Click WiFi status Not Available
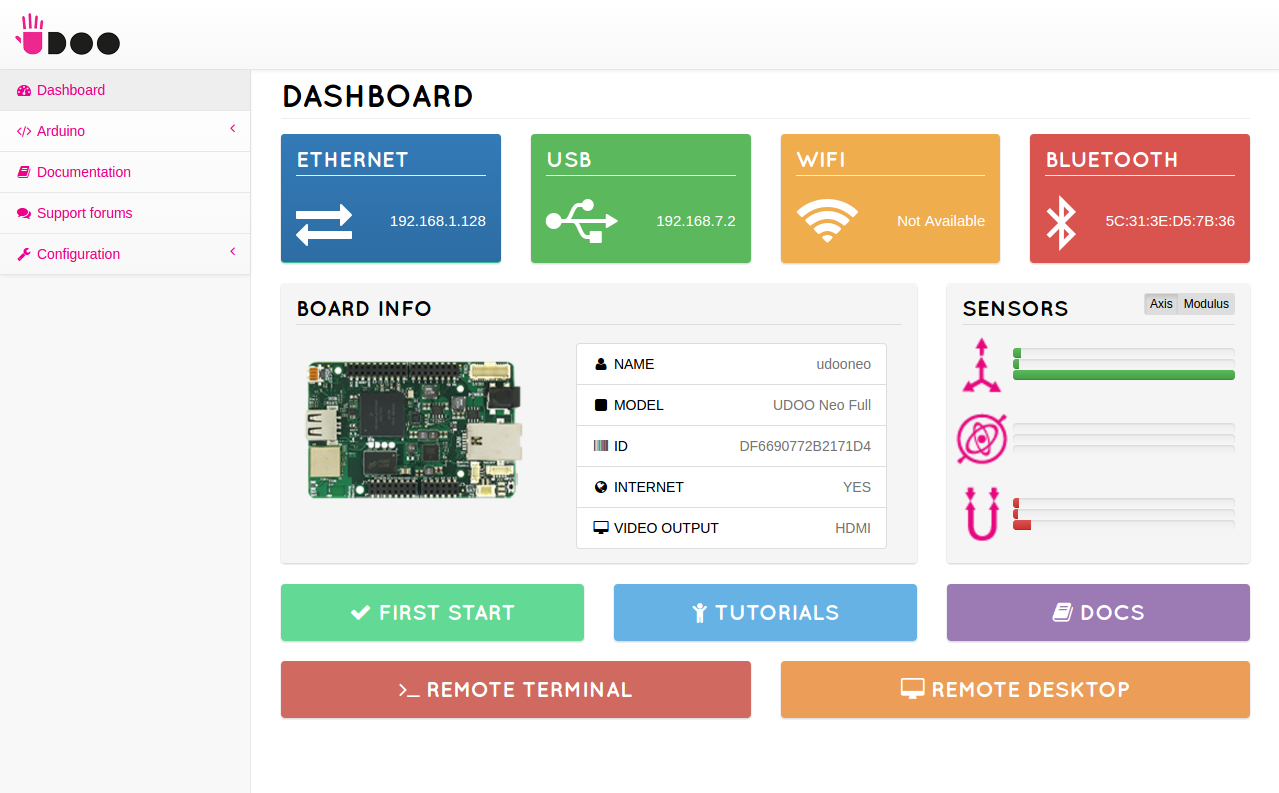The image size is (1279, 793). 941,221
